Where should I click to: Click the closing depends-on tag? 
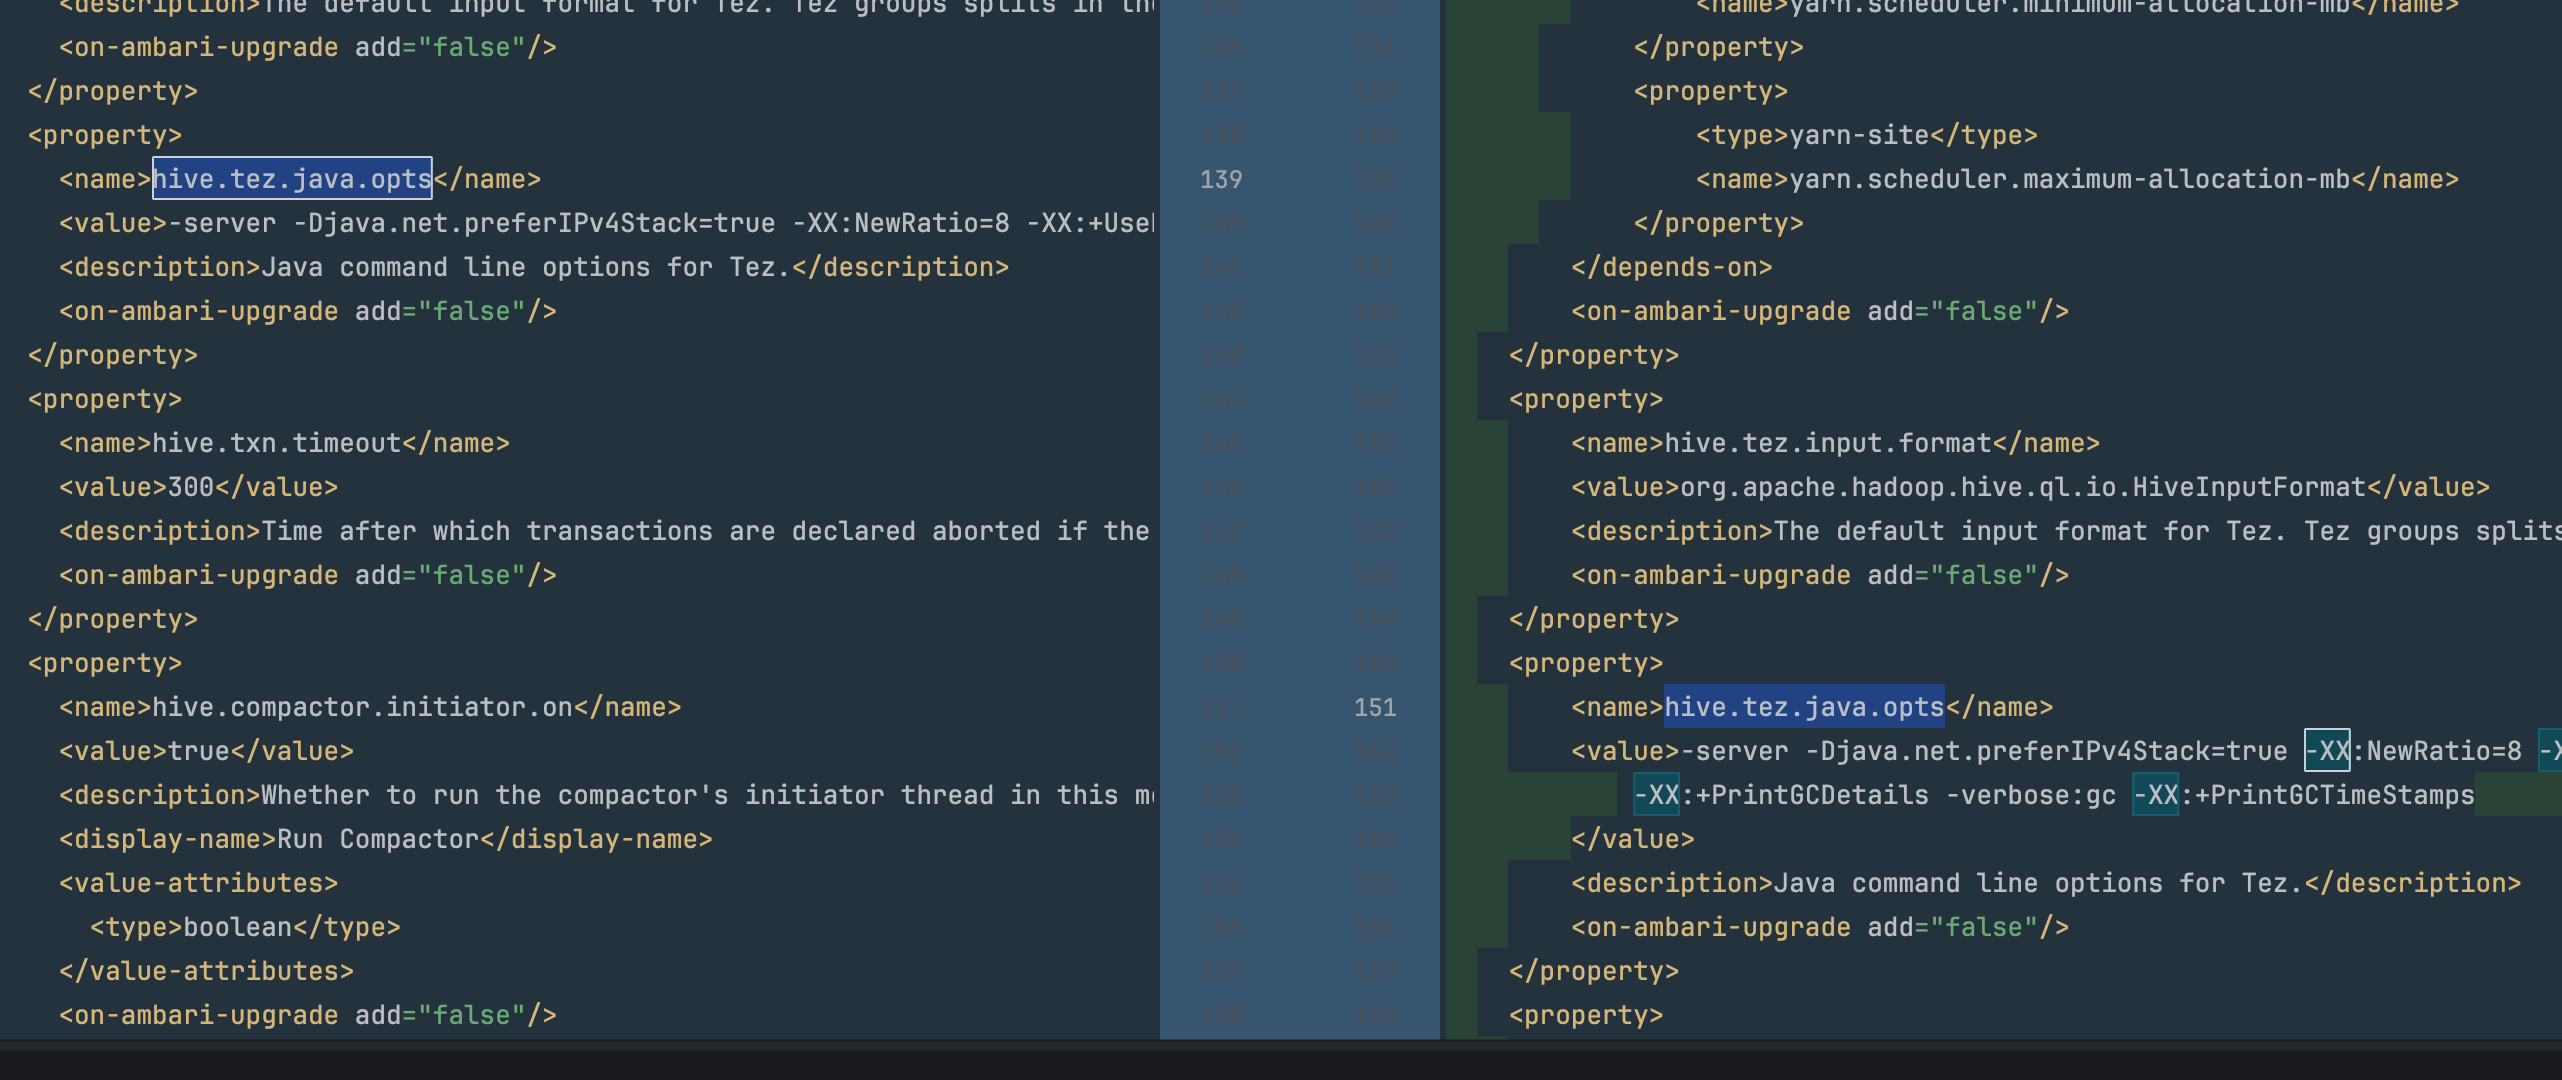pos(1671,267)
